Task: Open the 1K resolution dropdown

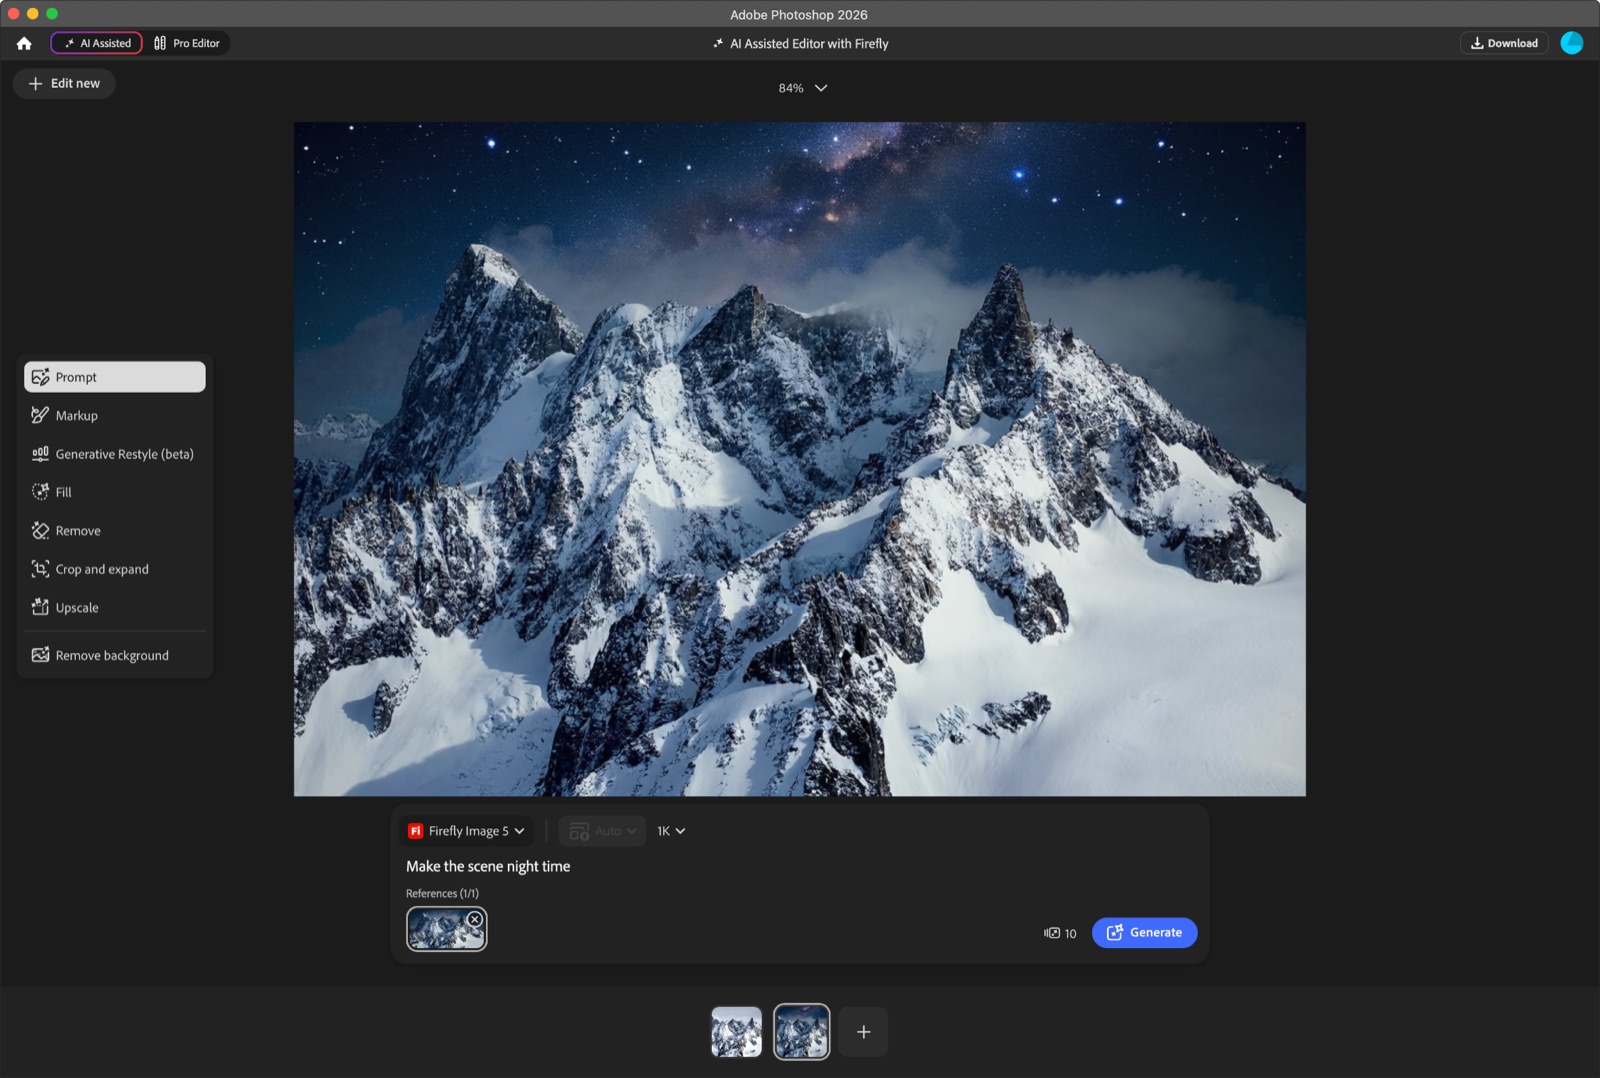Action: tap(671, 831)
